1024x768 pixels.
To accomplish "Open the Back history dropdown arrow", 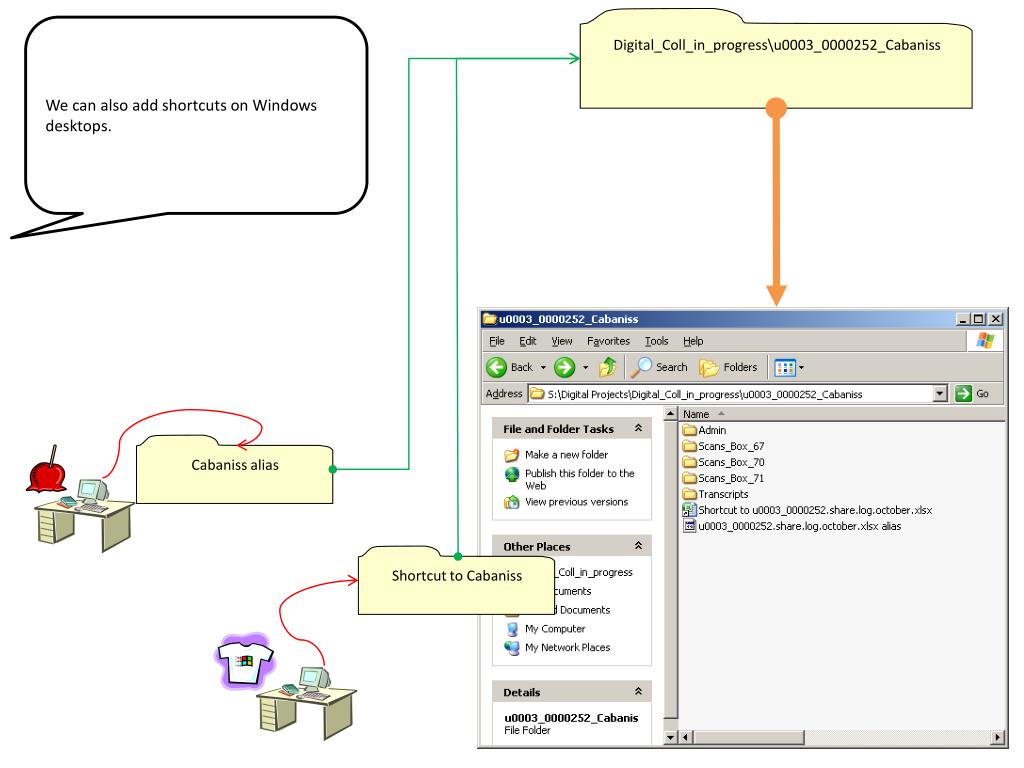I will pos(543,368).
